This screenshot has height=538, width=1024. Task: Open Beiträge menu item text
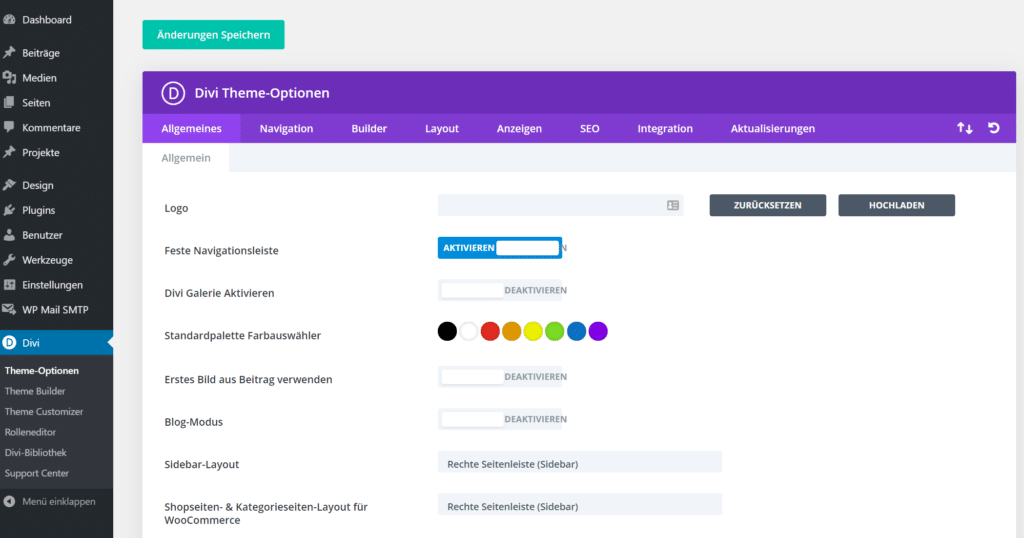click(x=41, y=53)
